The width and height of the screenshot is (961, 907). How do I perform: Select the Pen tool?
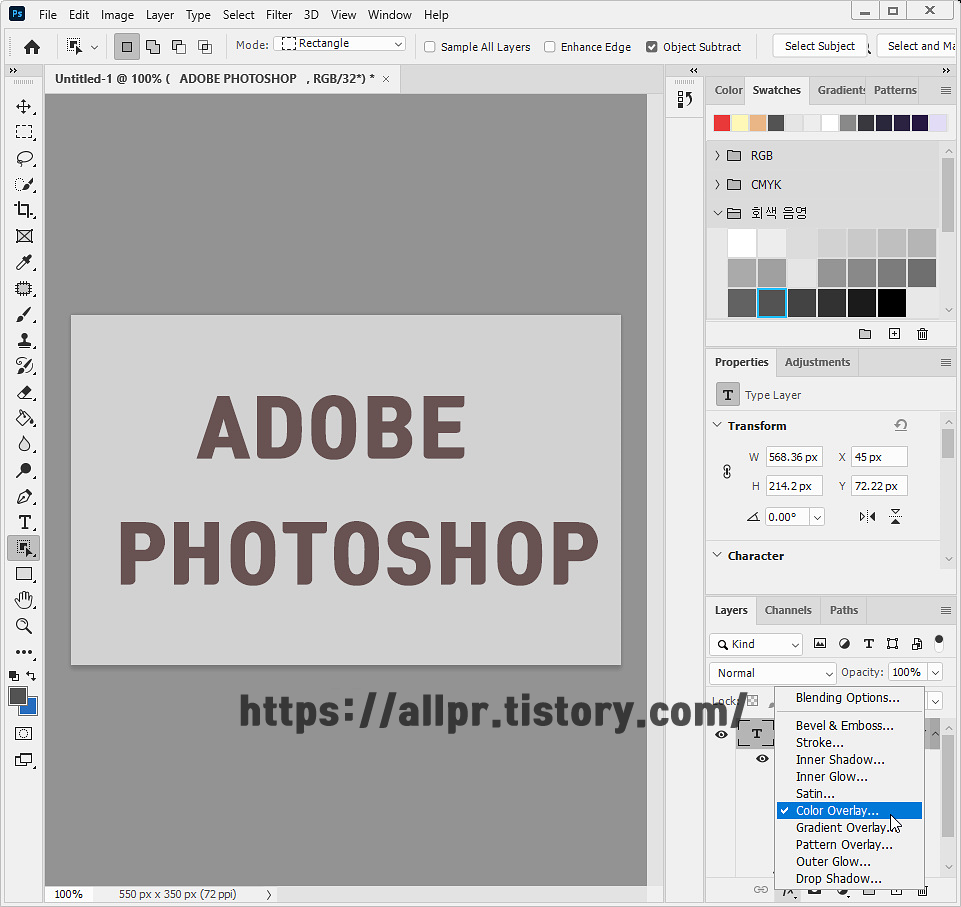tap(24, 496)
